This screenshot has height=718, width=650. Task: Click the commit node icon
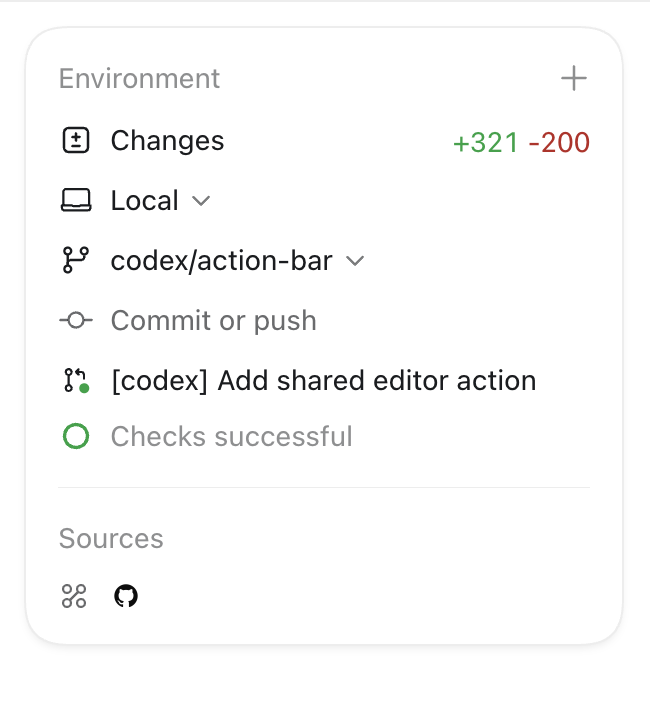tap(76, 320)
